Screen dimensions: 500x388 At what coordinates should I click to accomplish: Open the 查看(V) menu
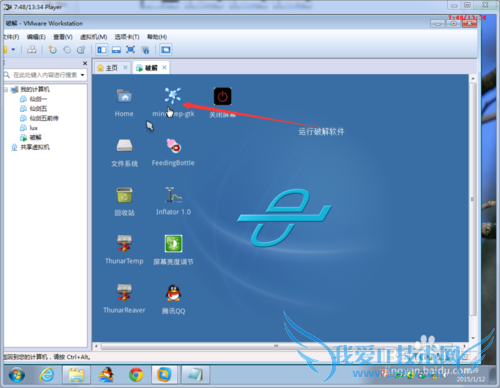pyautogui.click(x=63, y=37)
